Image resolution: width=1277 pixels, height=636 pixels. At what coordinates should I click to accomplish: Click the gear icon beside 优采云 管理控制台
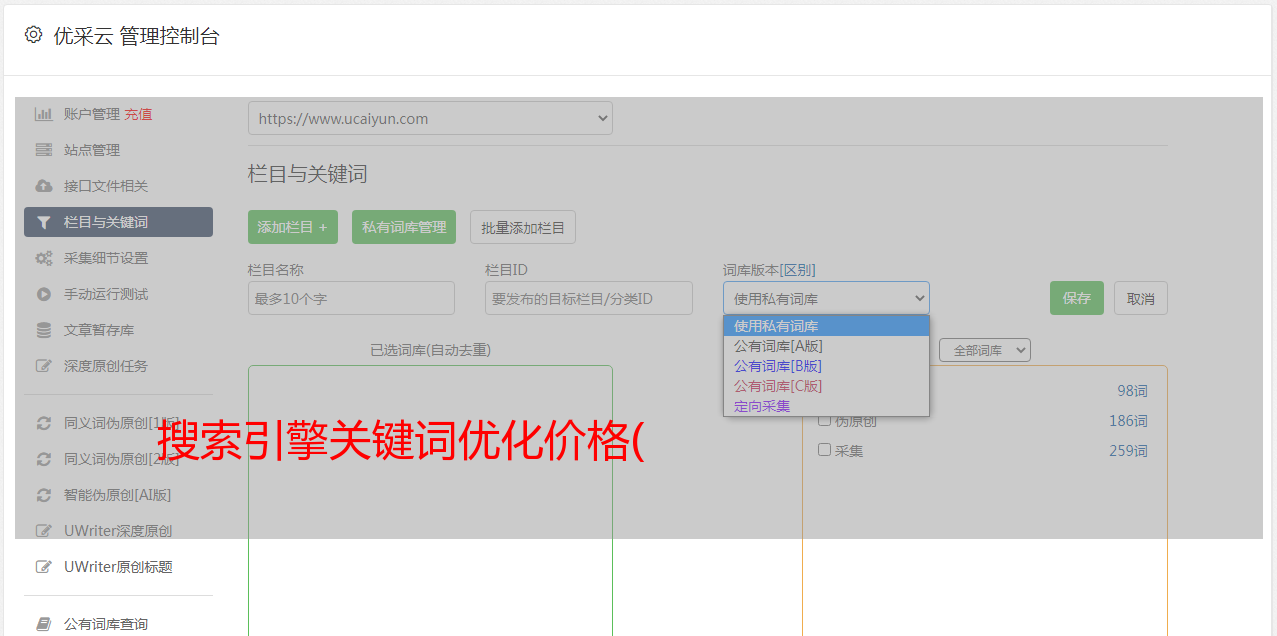[33, 35]
